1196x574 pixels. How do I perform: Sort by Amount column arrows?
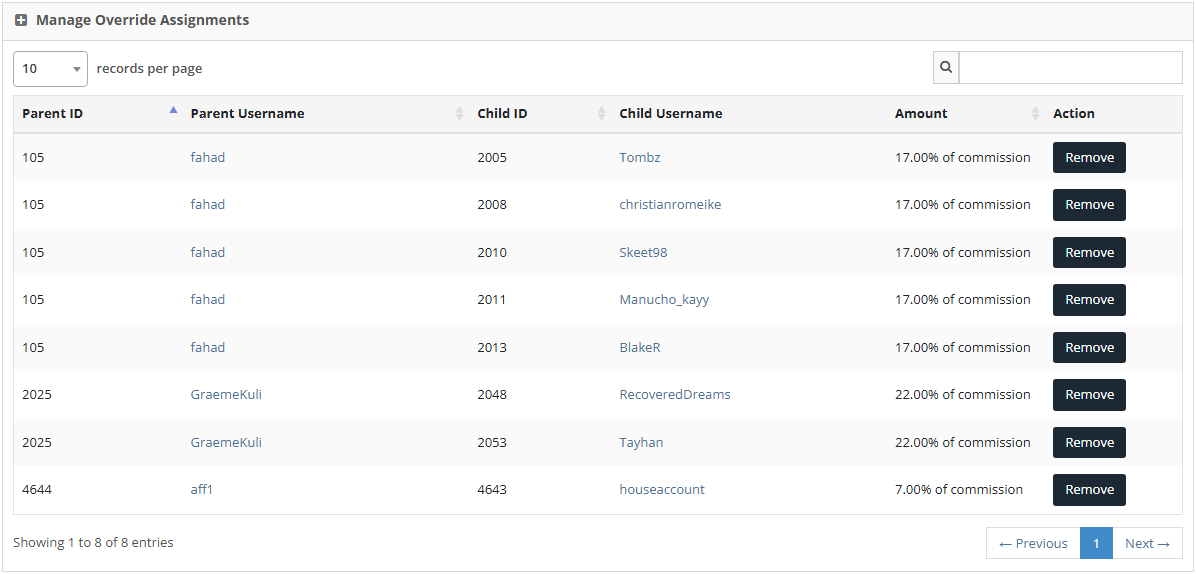(x=1035, y=114)
